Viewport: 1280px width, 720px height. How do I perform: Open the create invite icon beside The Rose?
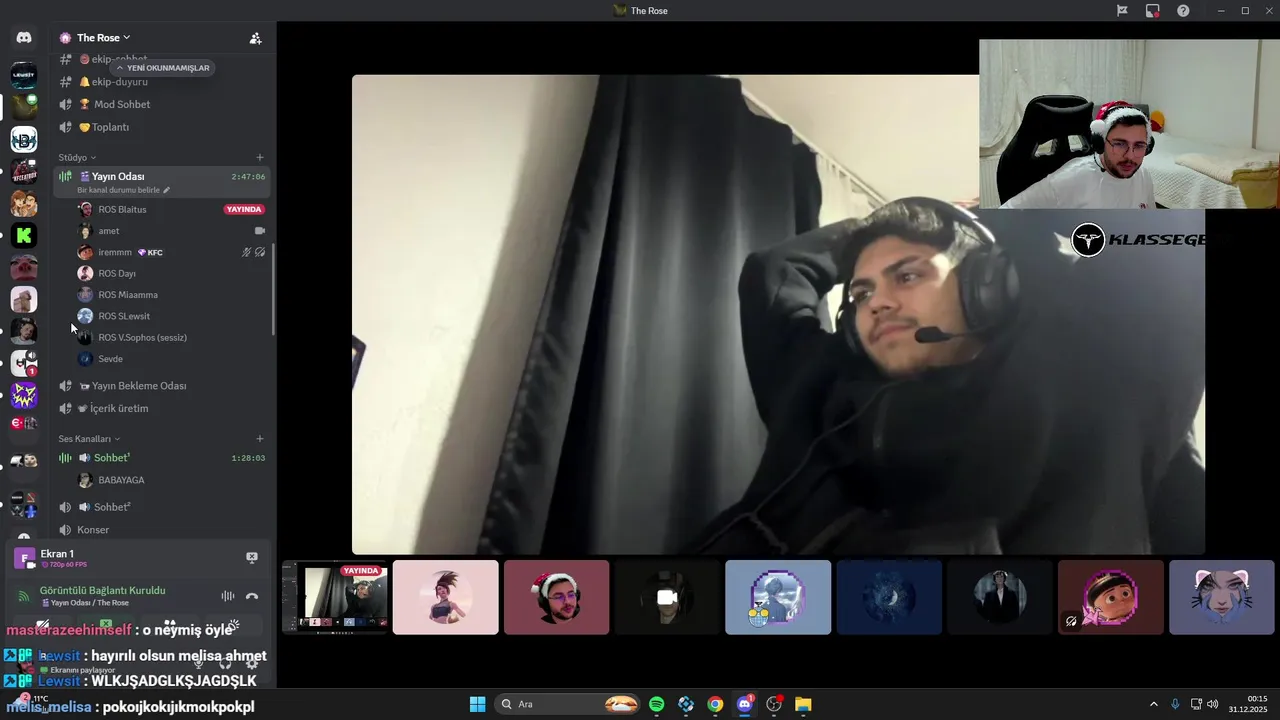[255, 38]
